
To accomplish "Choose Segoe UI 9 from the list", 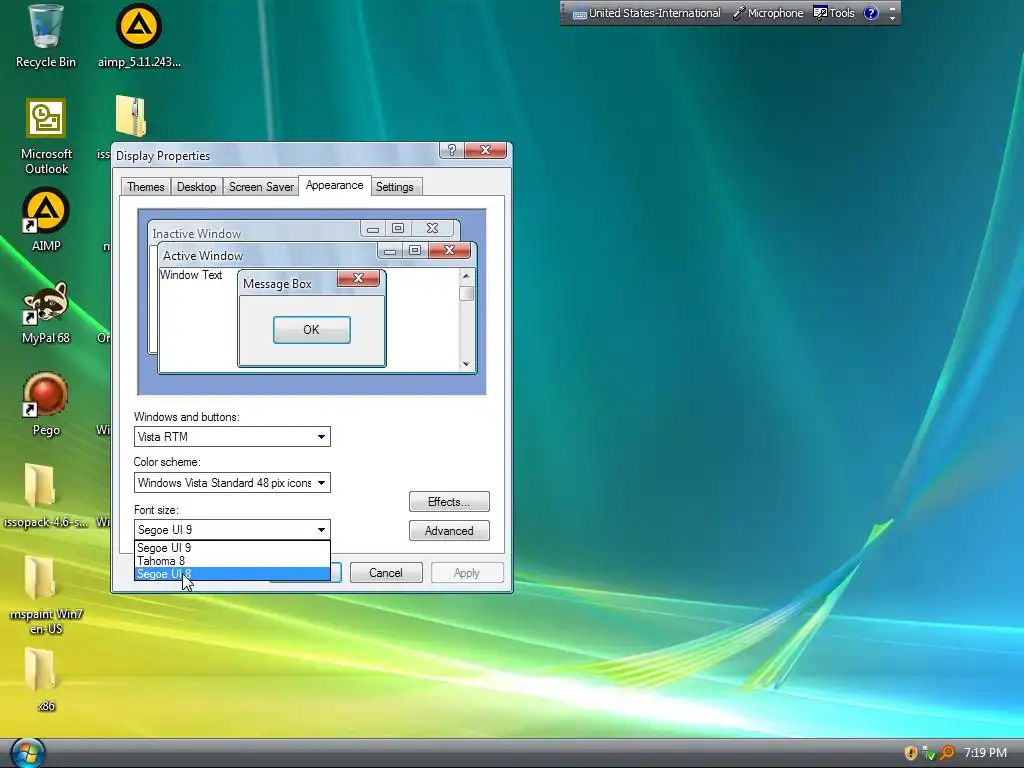I will pyautogui.click(x=232, y=548).
